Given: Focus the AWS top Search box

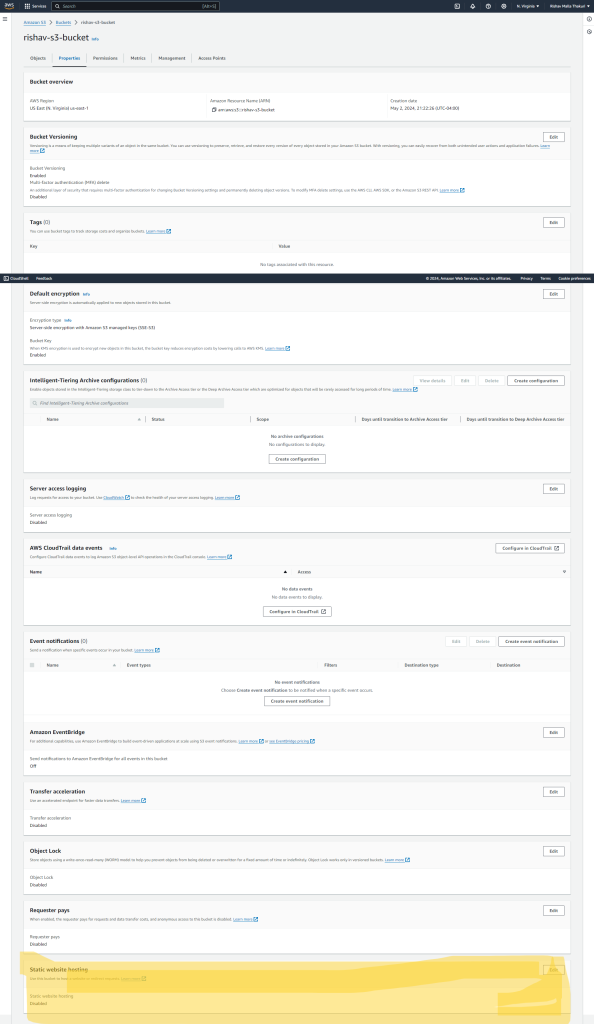Looking at the screenshot, I should click(x=135, y=6).
